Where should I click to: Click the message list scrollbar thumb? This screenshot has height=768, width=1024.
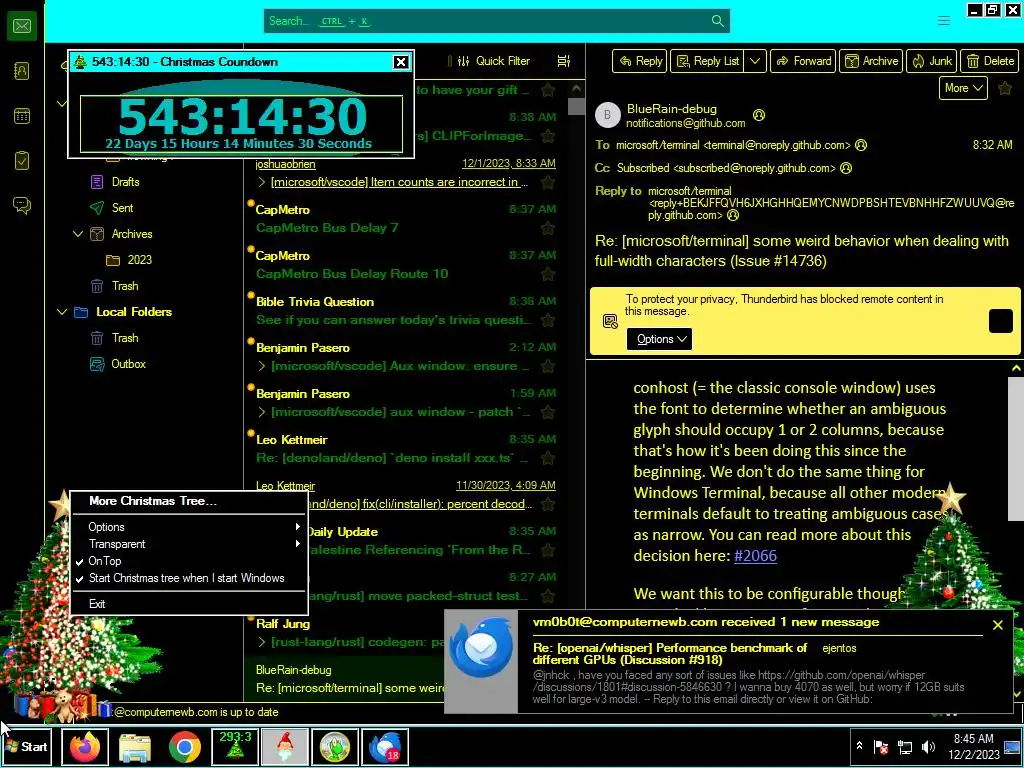coord(576,106)
